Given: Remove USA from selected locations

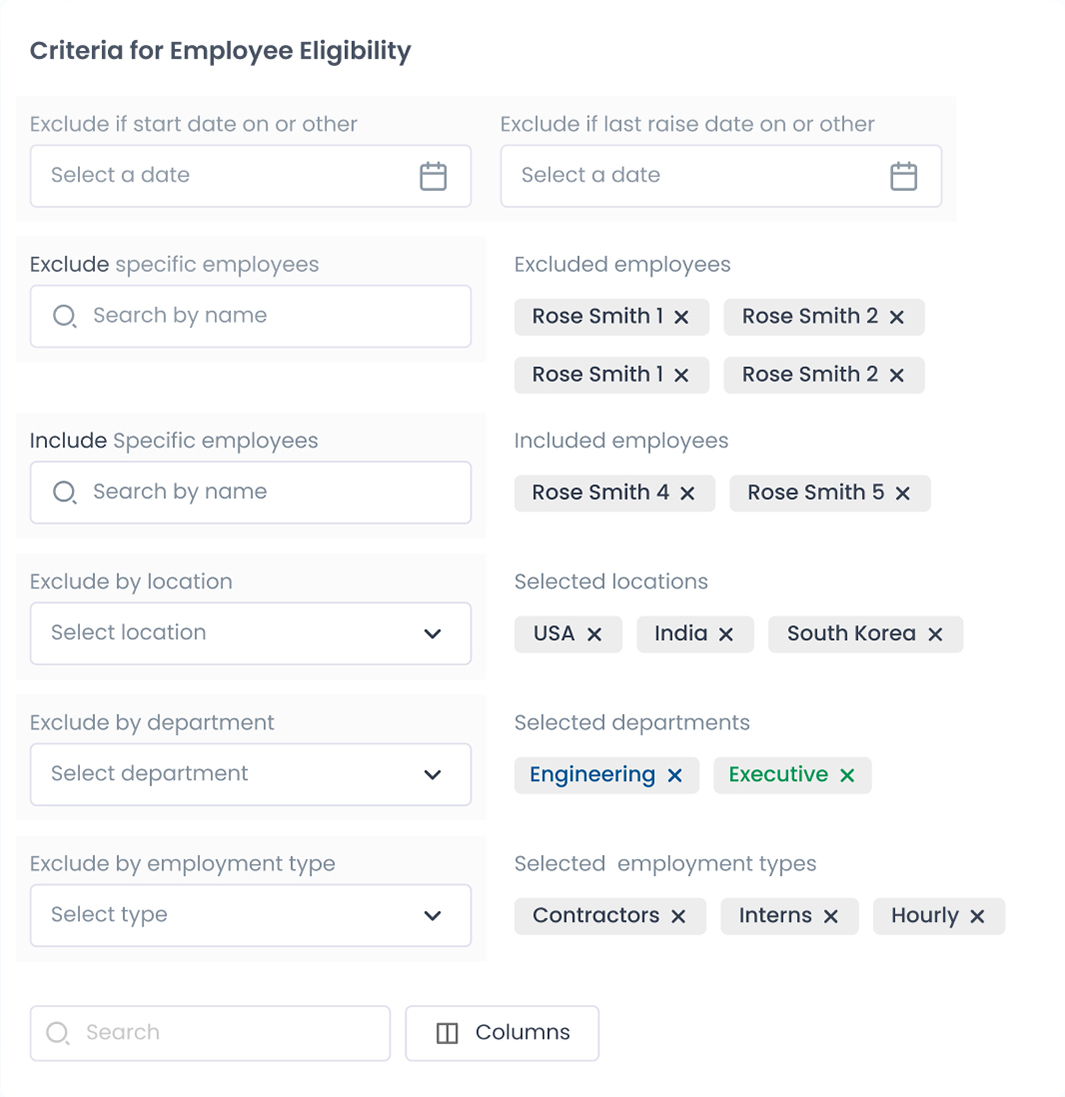Looking at the screenshot, I should tap(595, 634).
